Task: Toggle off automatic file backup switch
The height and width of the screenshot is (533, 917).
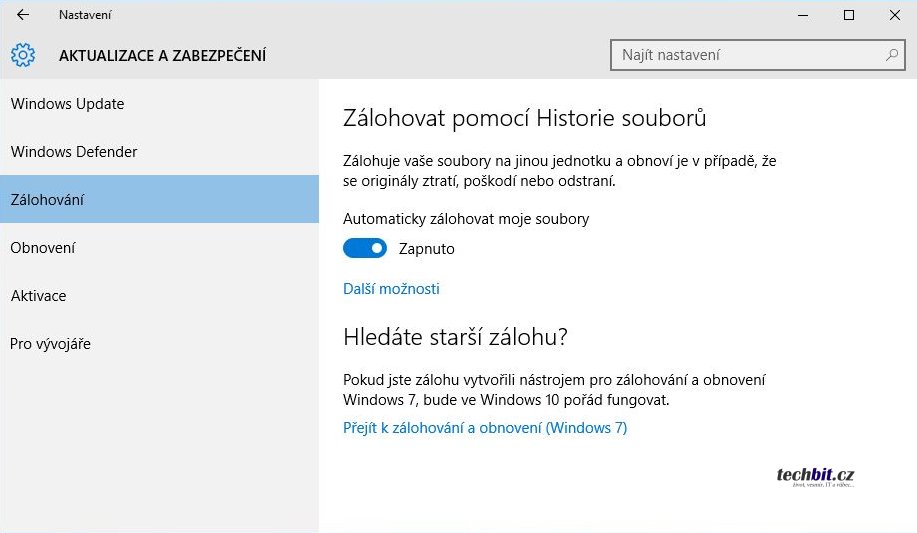Action: point(365,248)
